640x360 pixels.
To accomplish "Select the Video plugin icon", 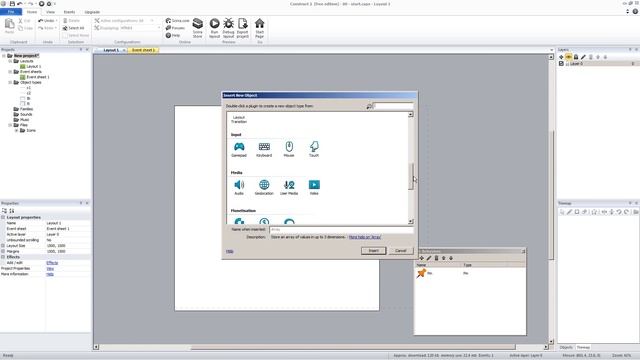I will (314, 185).
